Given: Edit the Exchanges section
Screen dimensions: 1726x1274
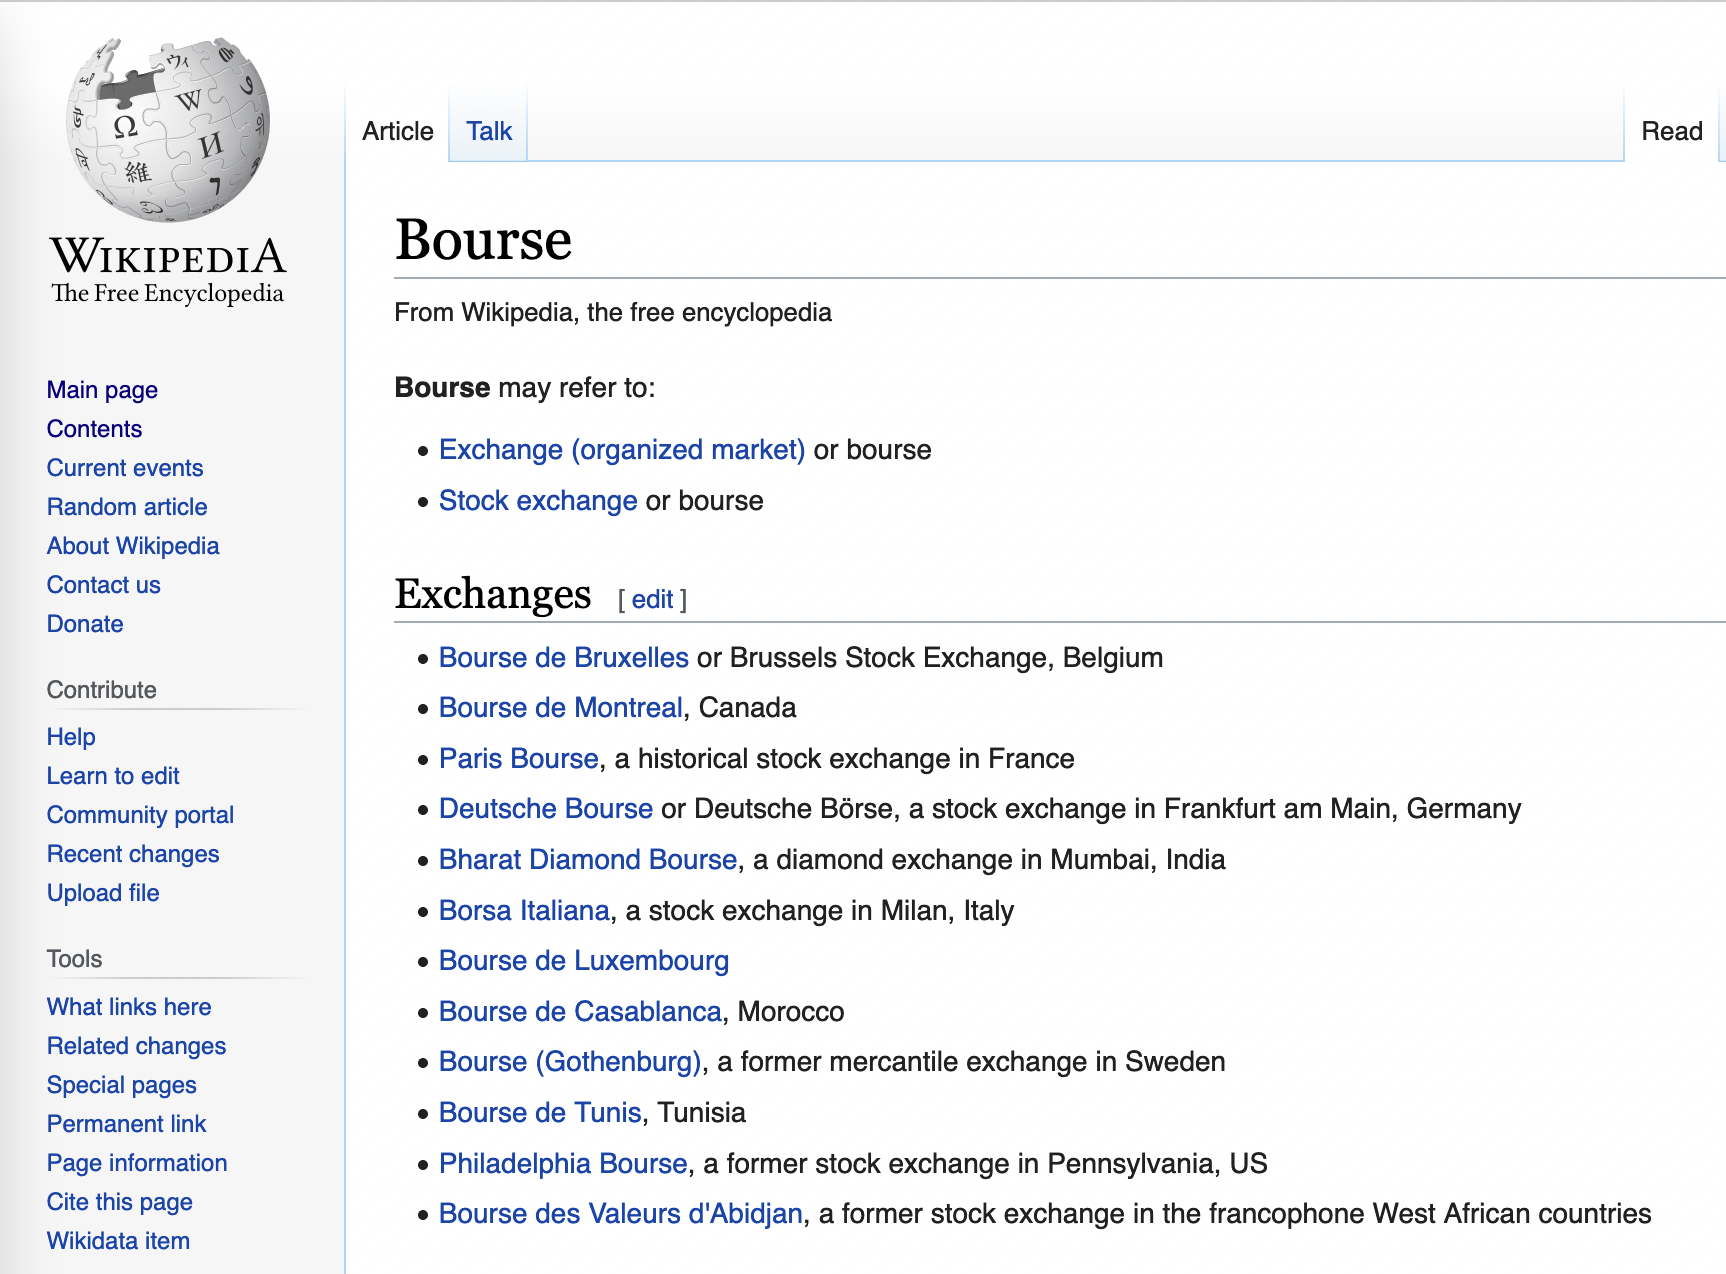Looking at the screenshot, I should click(652, 600).
